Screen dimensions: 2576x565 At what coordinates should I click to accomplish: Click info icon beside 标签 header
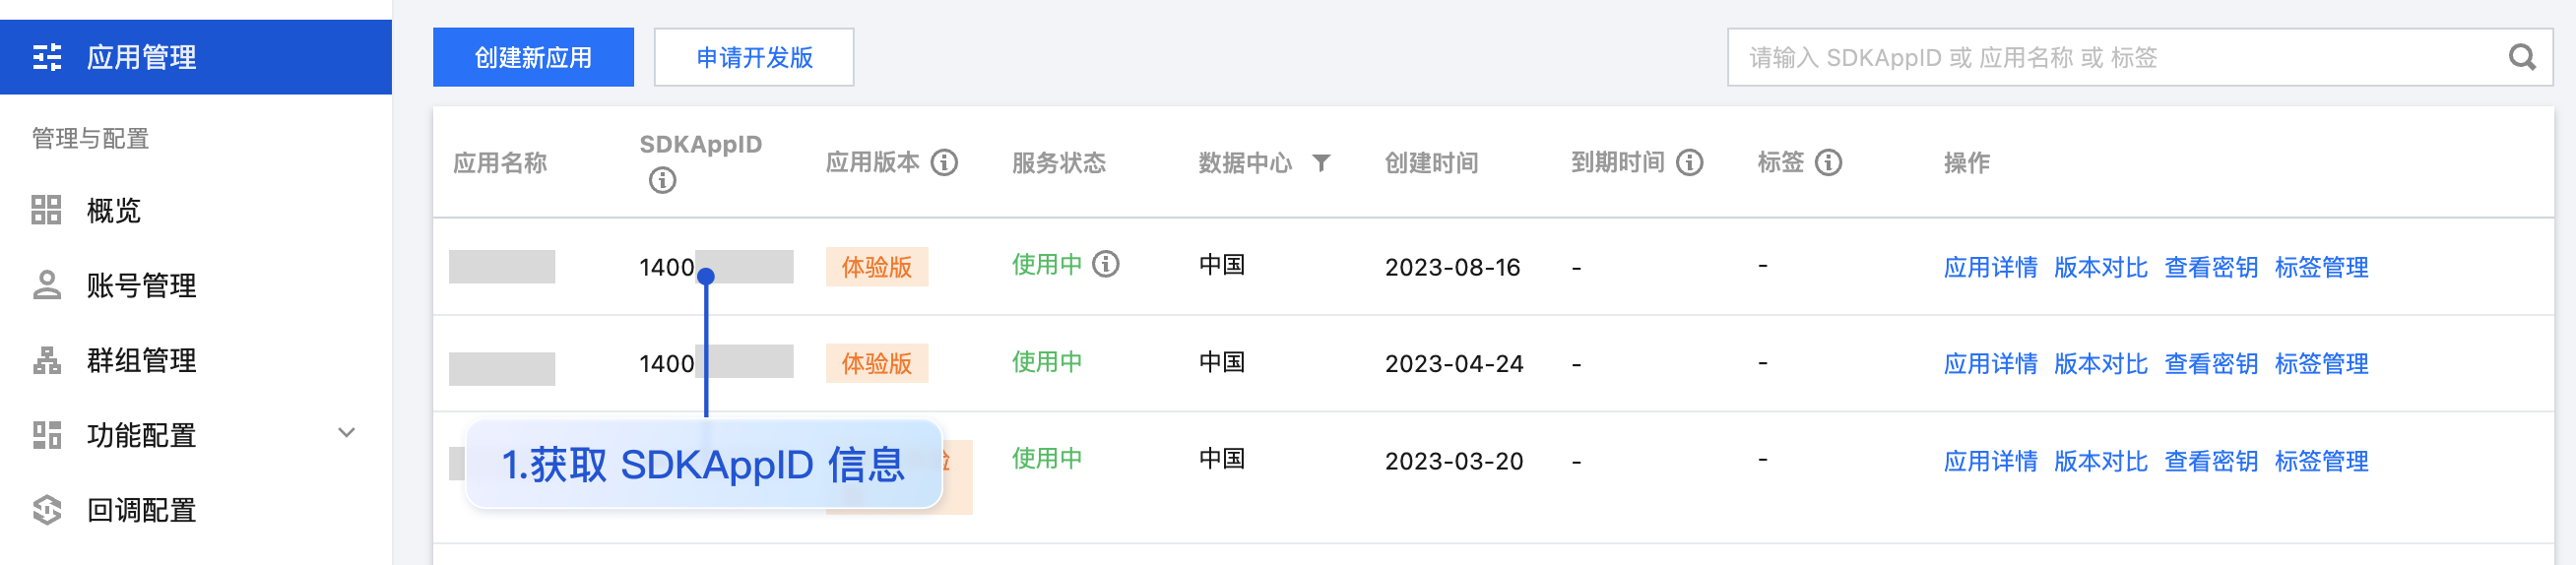1828,163
